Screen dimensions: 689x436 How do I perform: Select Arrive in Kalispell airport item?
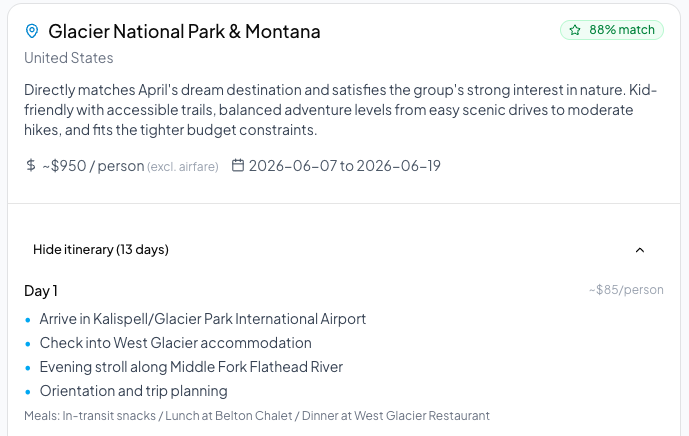coord(203,319)
